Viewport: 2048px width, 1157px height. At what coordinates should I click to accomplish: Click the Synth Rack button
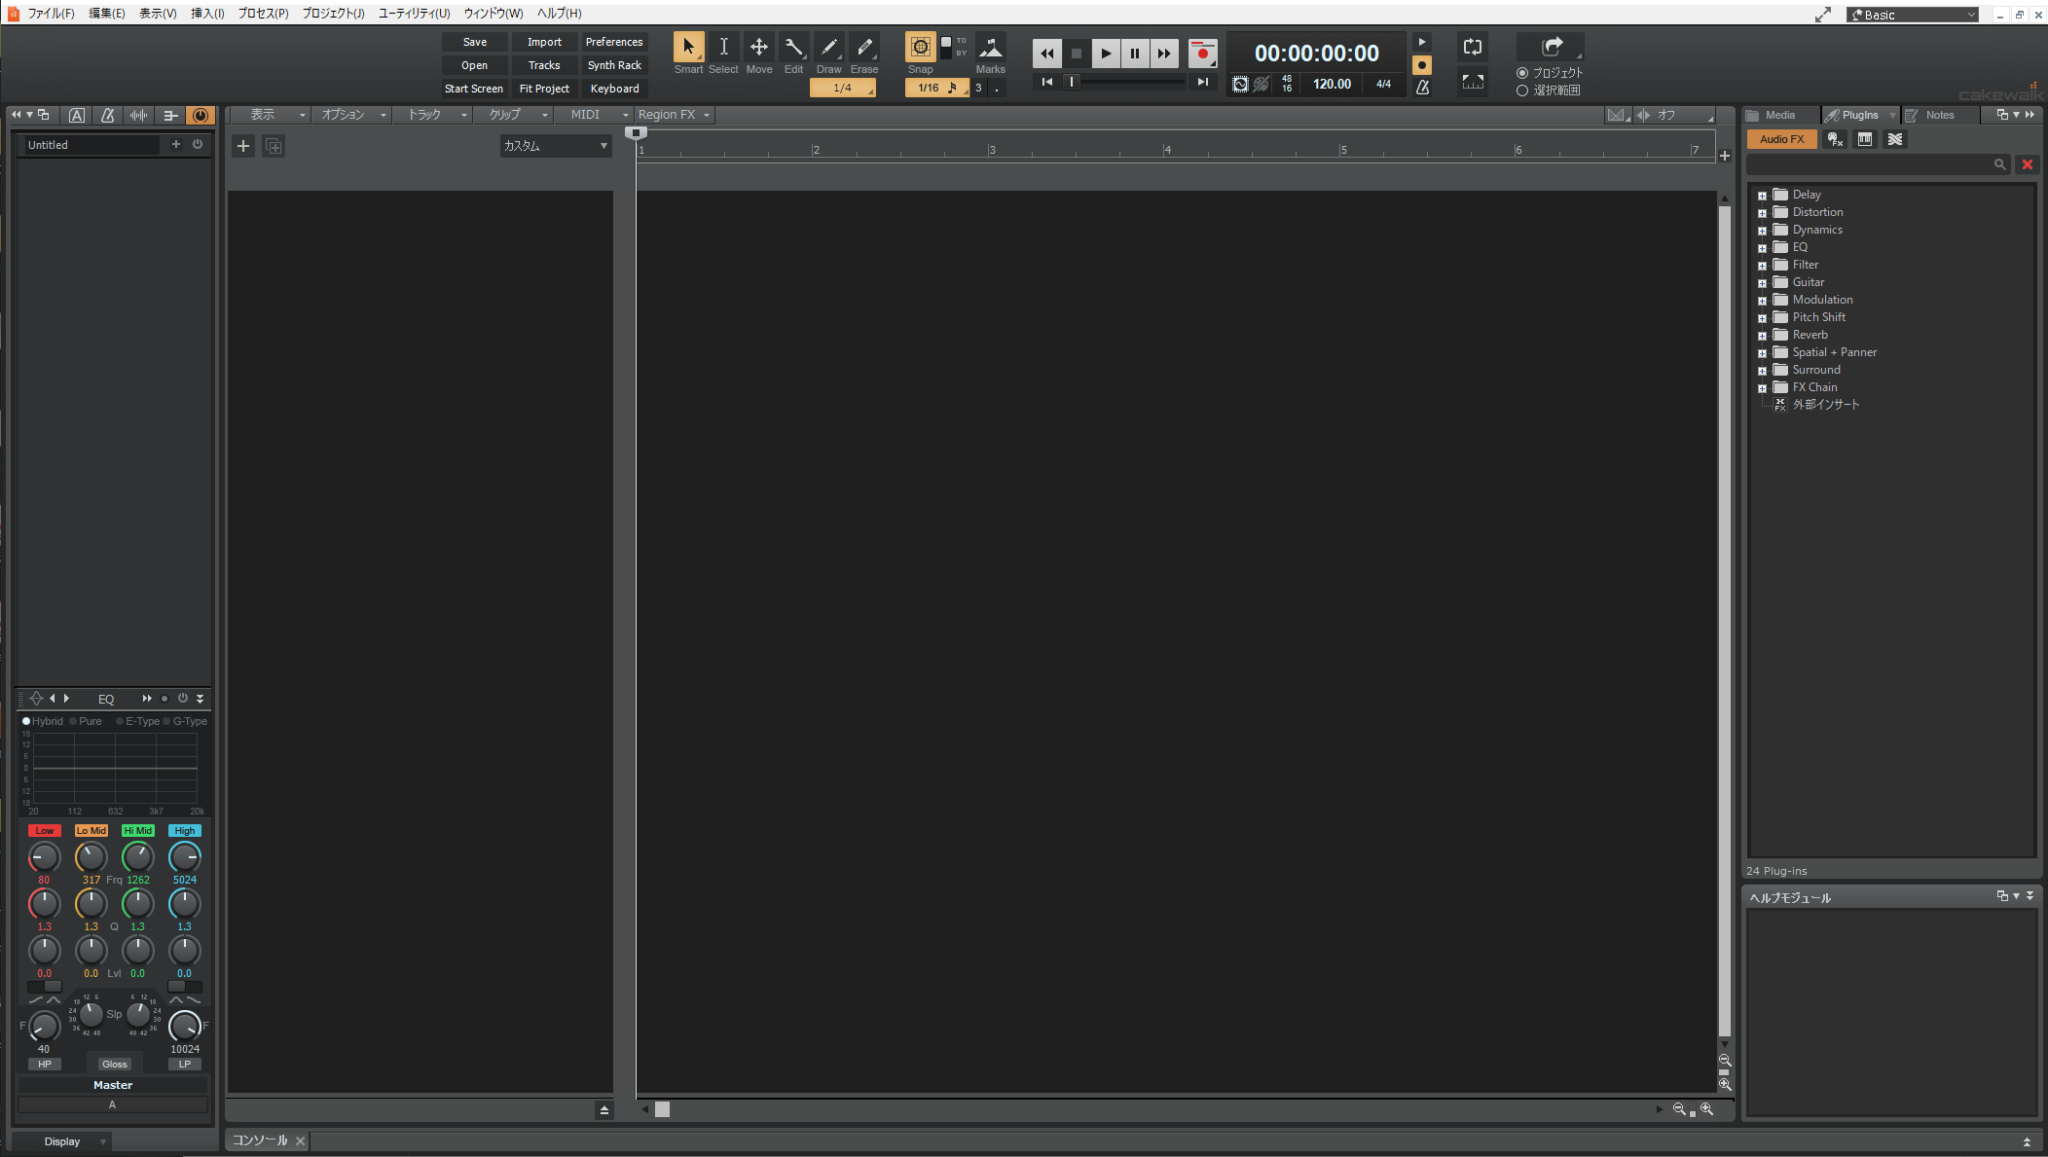tap(614, 65)
